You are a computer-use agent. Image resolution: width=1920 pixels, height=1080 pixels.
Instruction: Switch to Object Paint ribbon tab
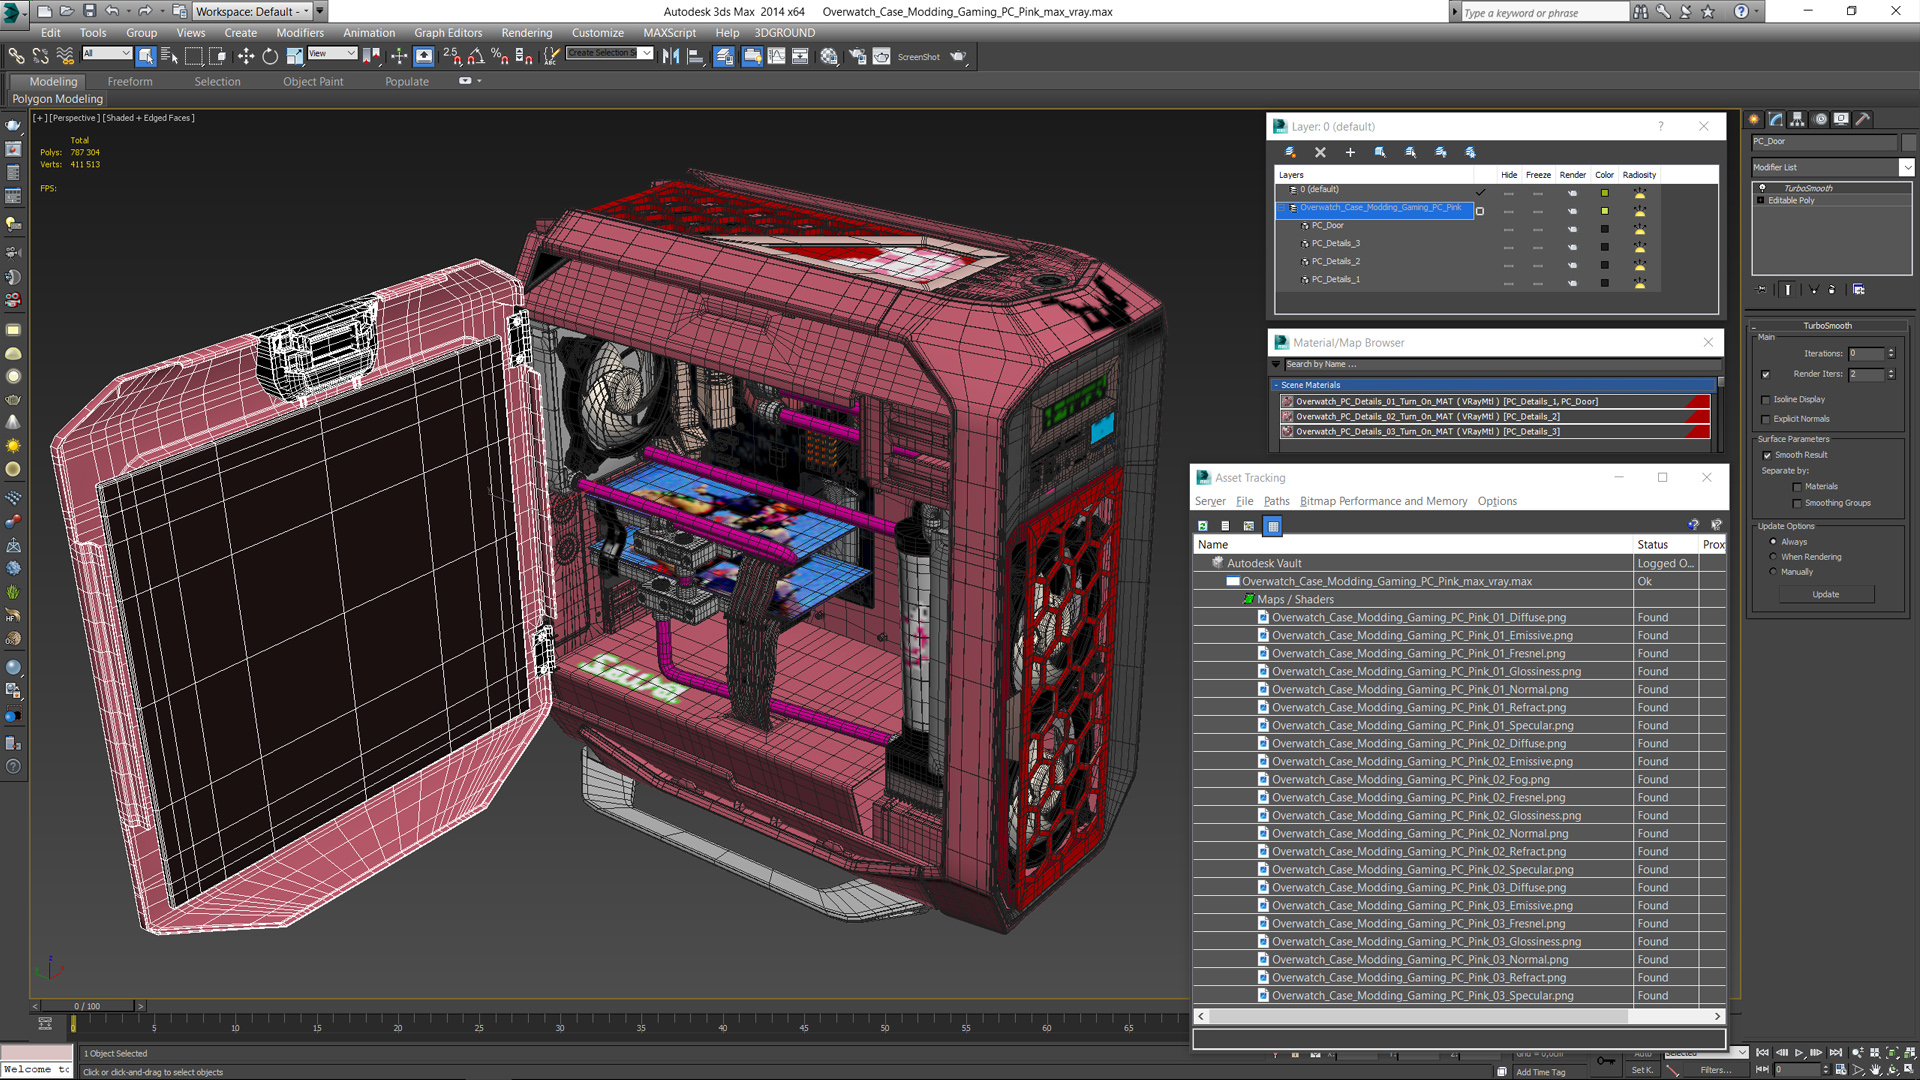[313, 82]
